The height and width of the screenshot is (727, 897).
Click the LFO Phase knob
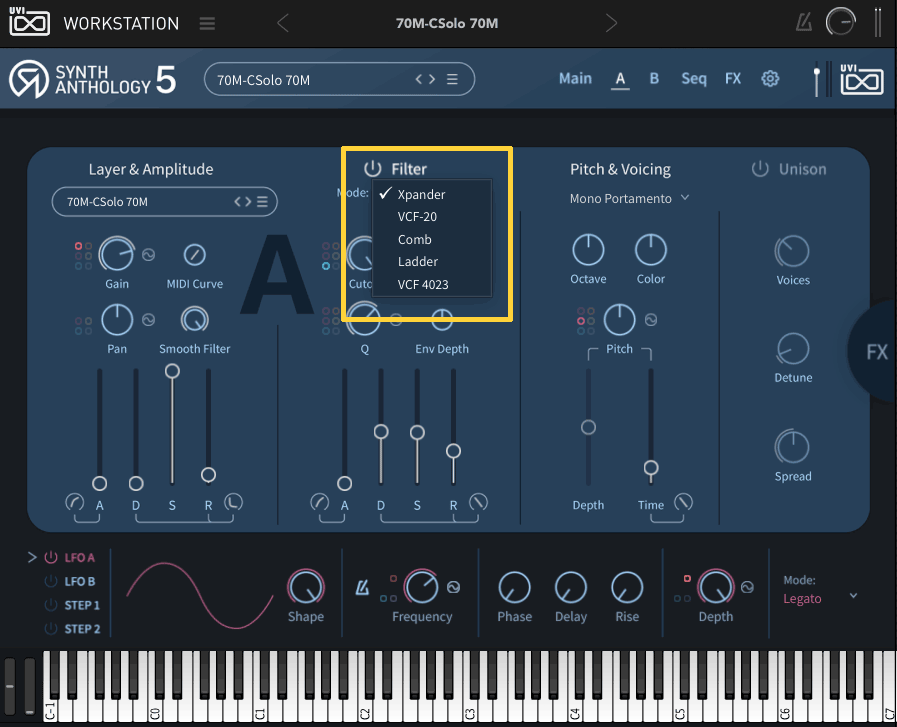point(514,587)
